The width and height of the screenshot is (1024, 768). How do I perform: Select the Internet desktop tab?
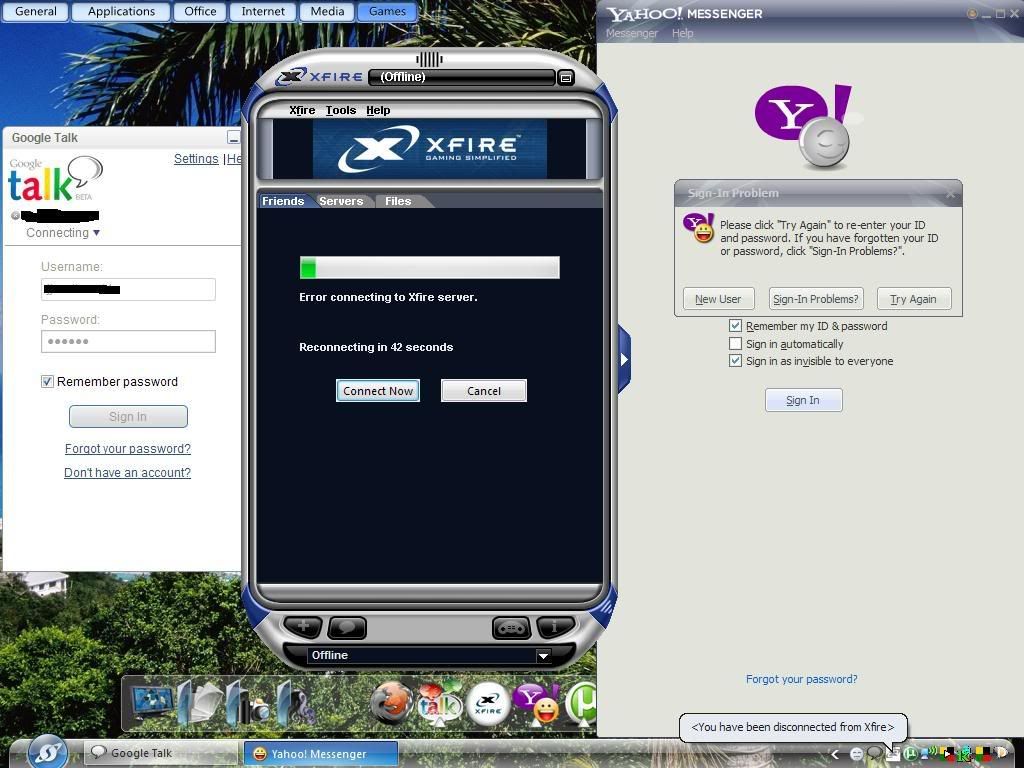263,12
